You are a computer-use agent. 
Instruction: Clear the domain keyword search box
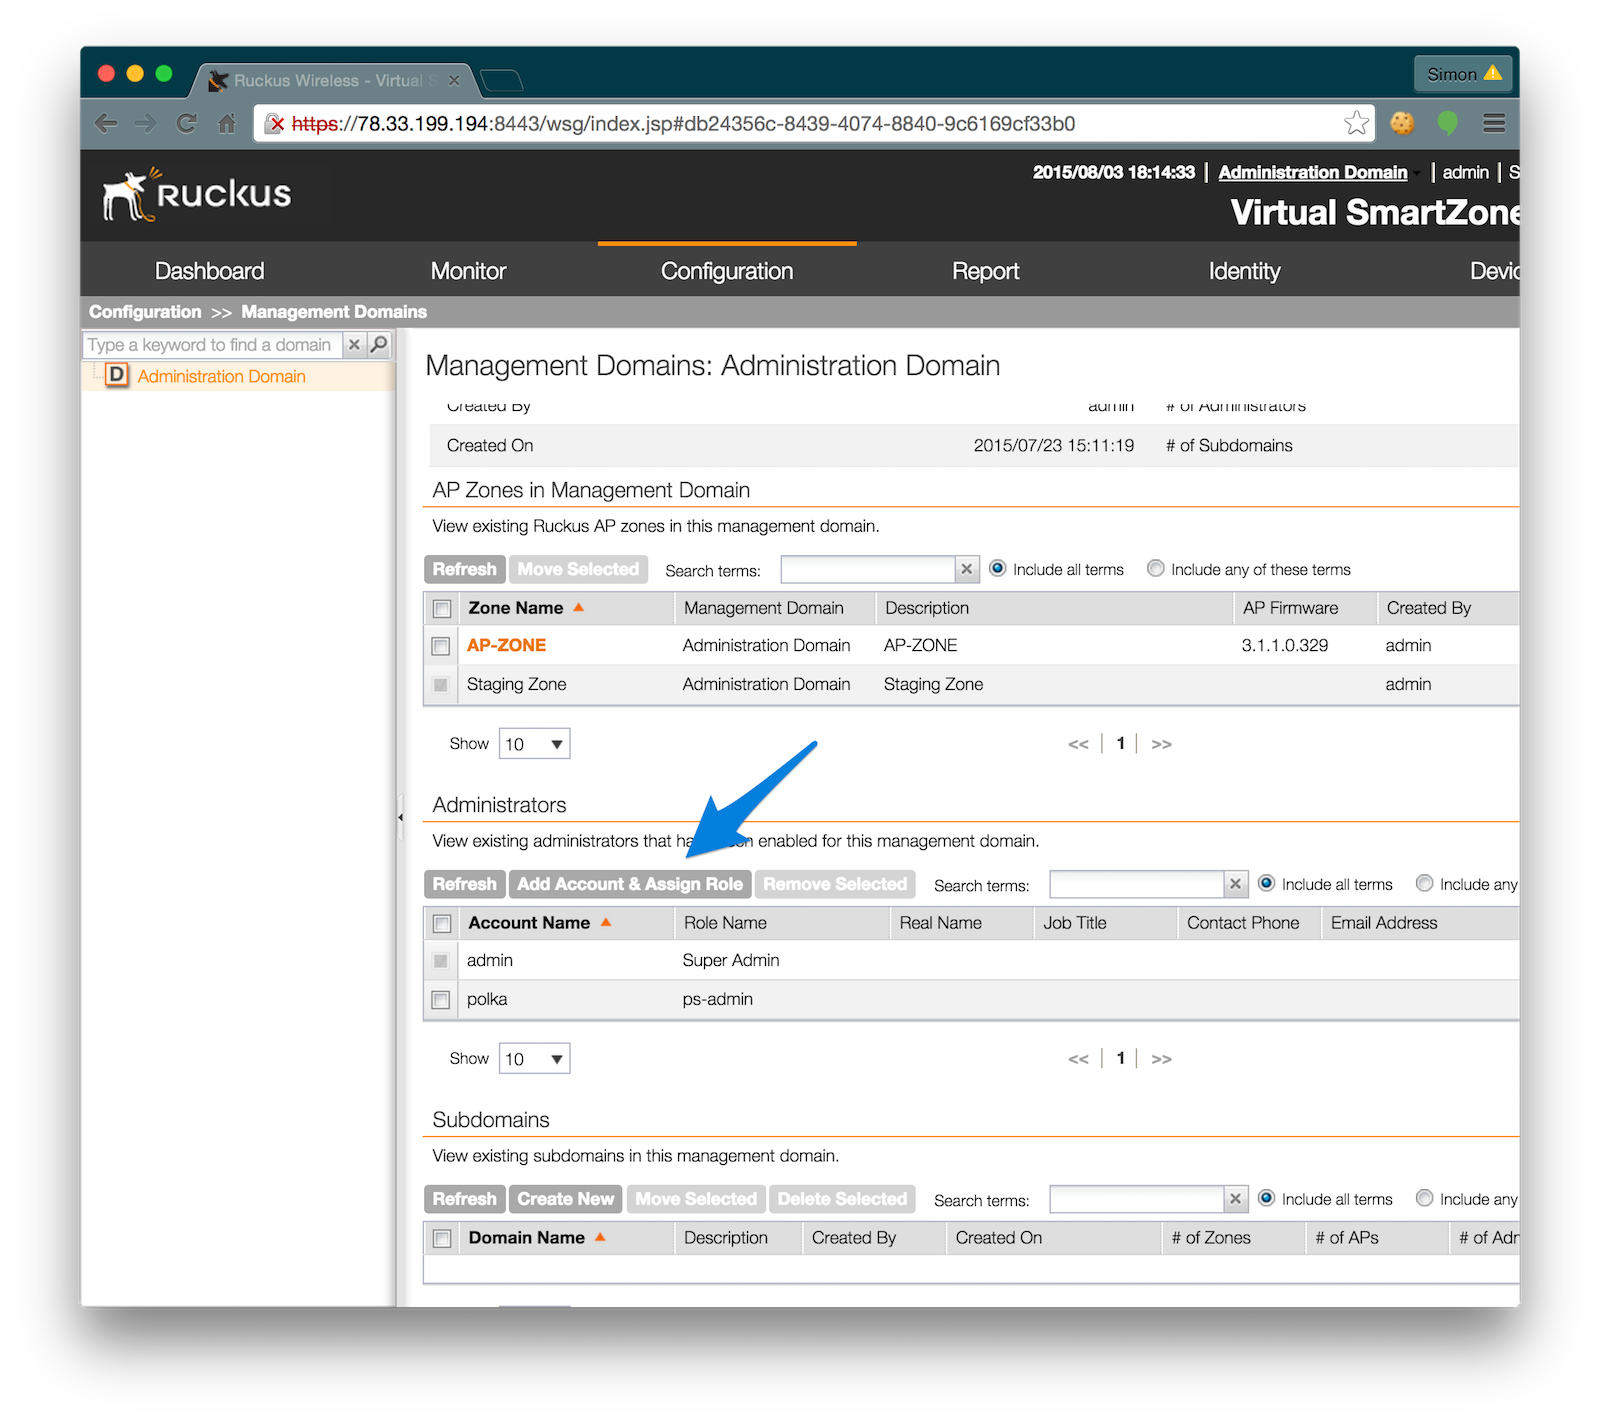pyautogui.click(x=354, y=344)
